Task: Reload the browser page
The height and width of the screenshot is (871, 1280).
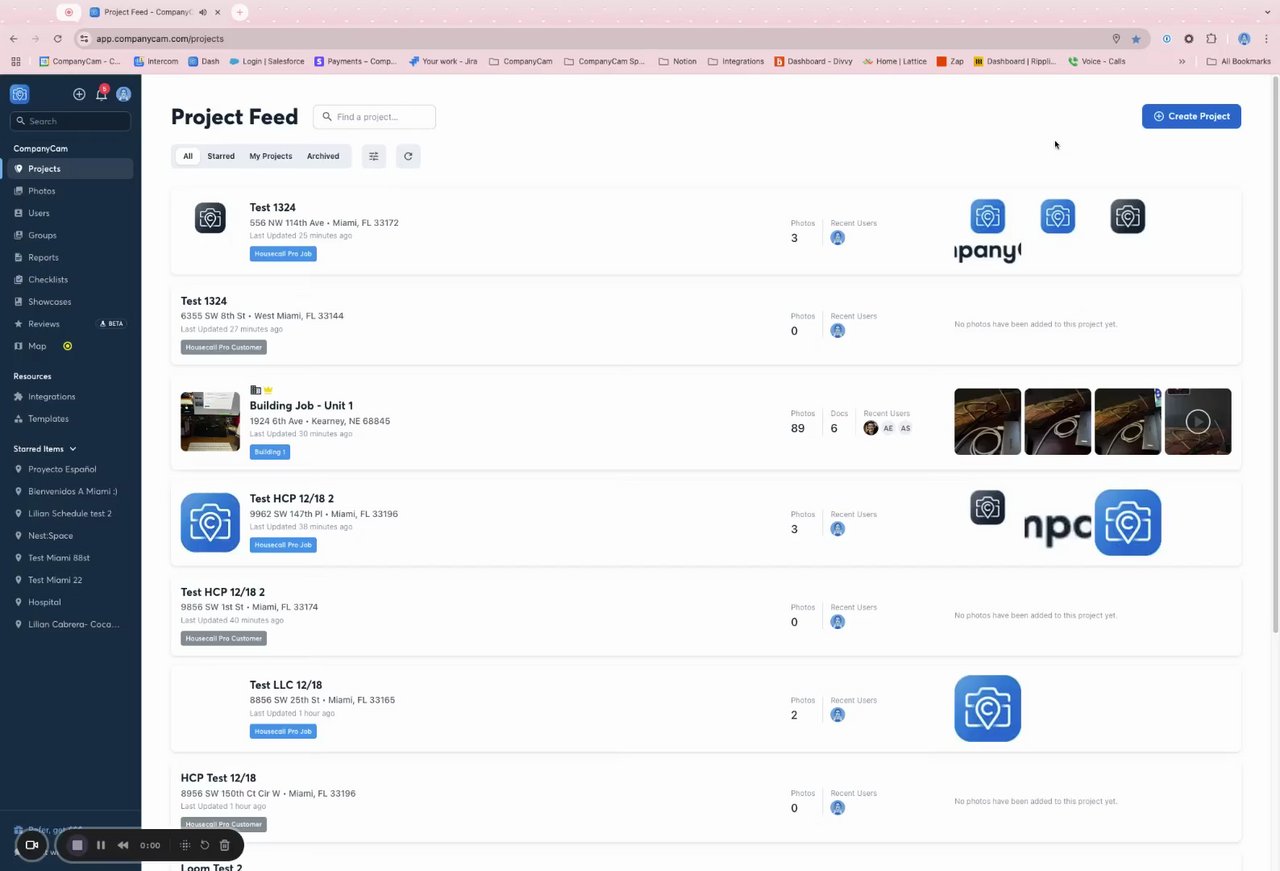Action: (58, 39)
